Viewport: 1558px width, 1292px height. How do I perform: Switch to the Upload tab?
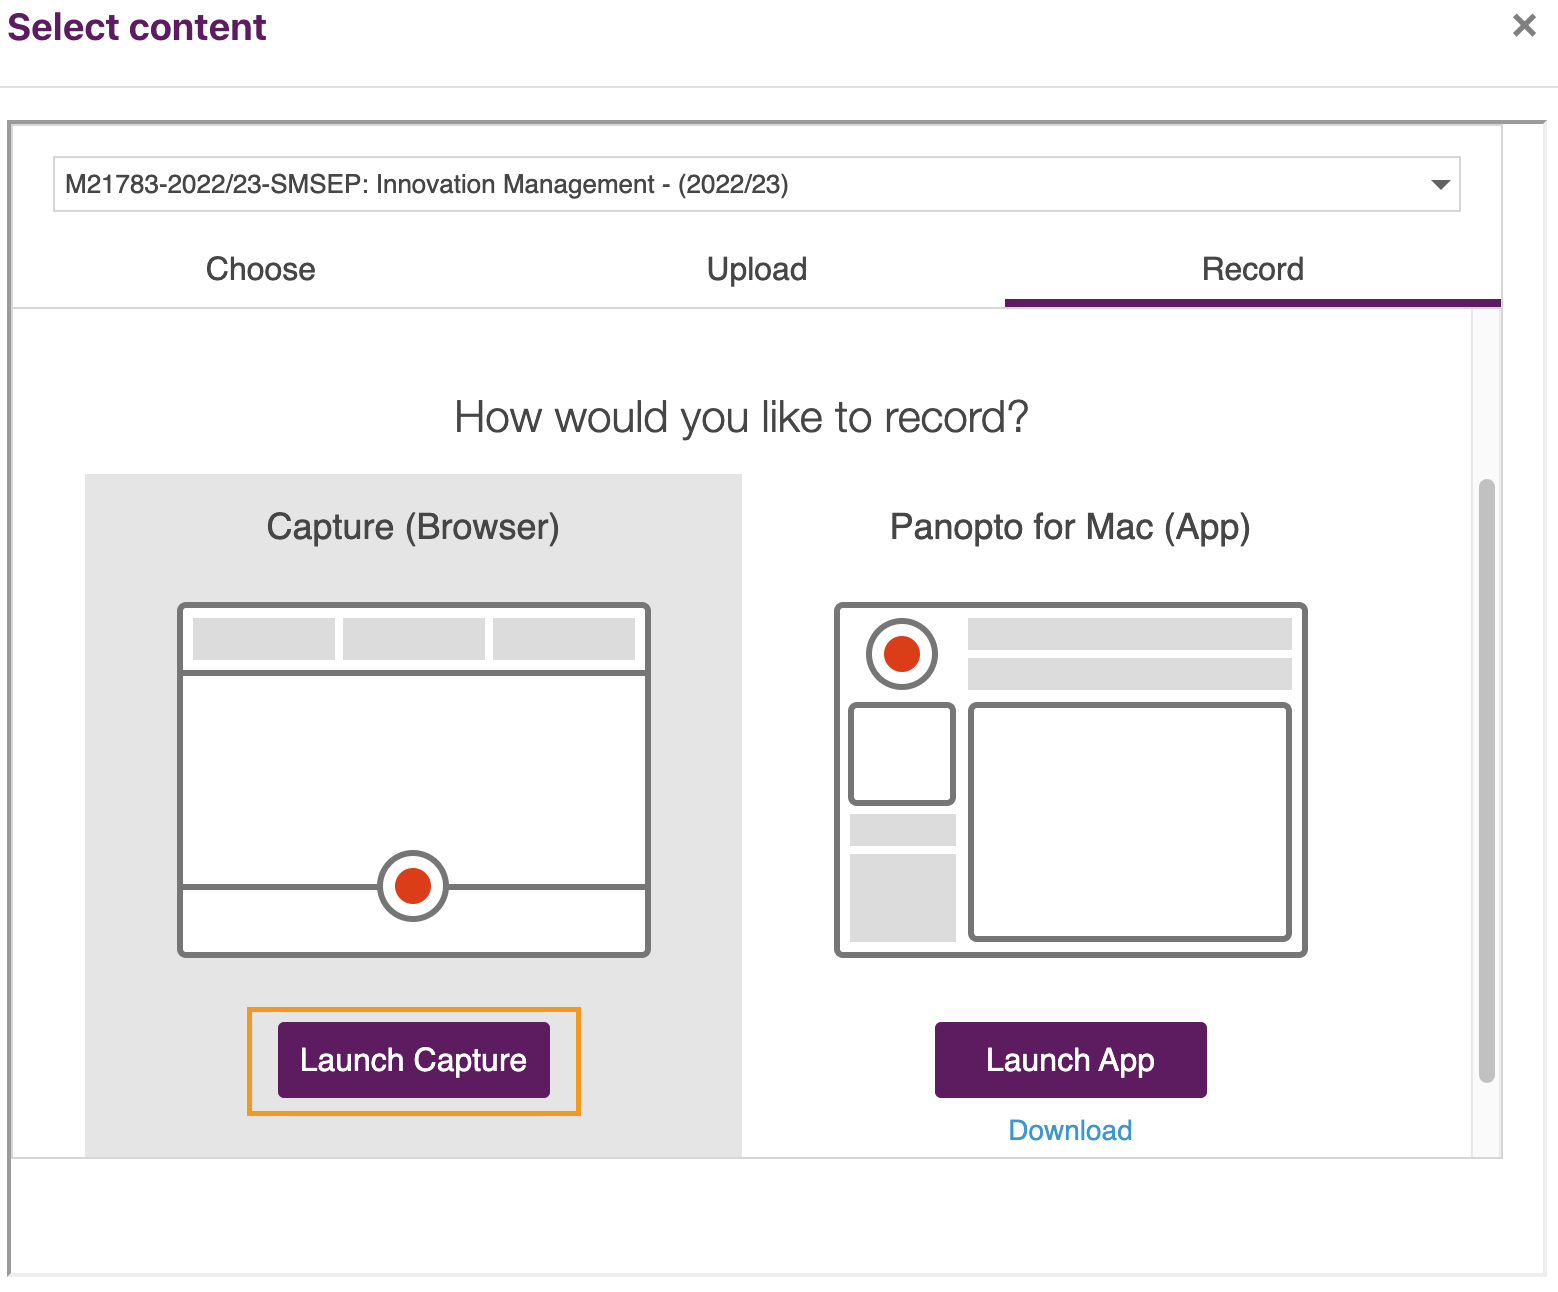(x=756, y=269)
